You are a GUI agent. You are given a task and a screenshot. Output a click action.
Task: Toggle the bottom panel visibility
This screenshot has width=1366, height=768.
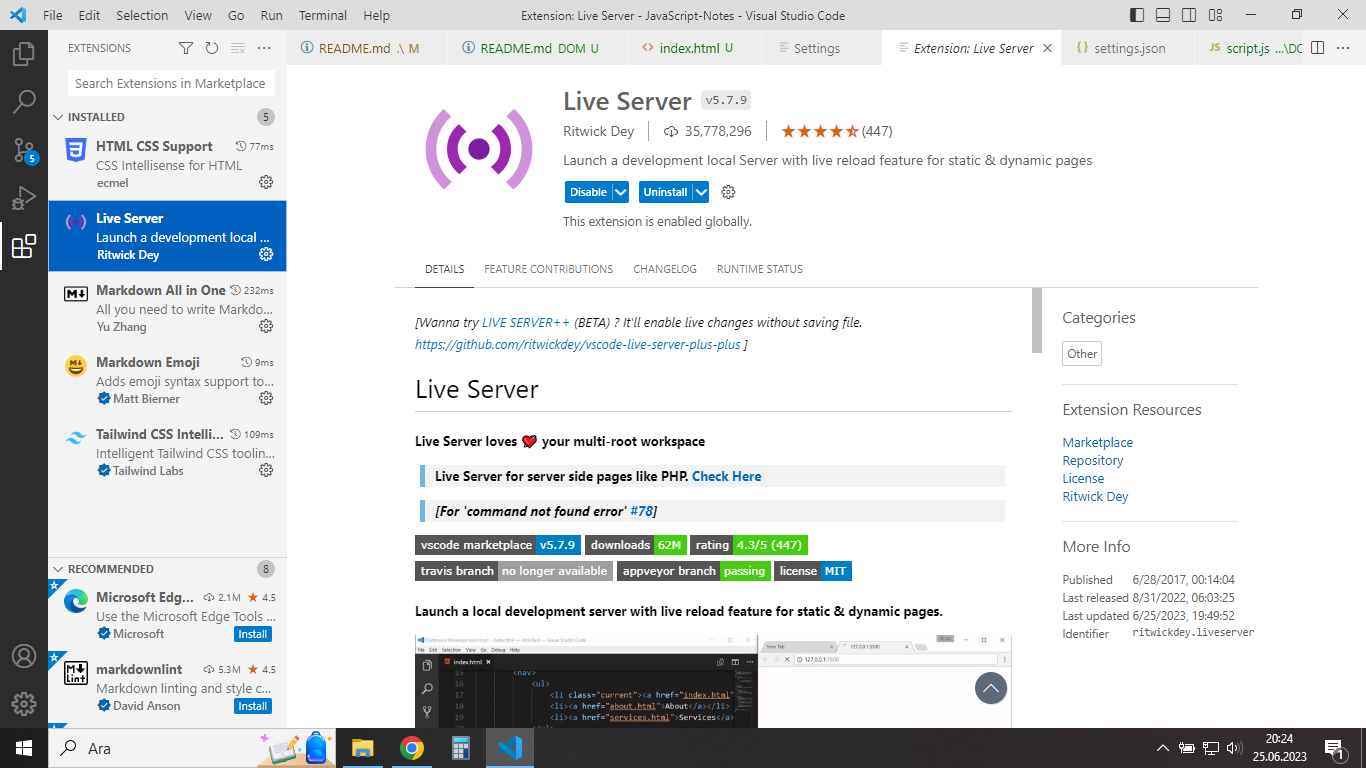click(x=1163, y=15)
